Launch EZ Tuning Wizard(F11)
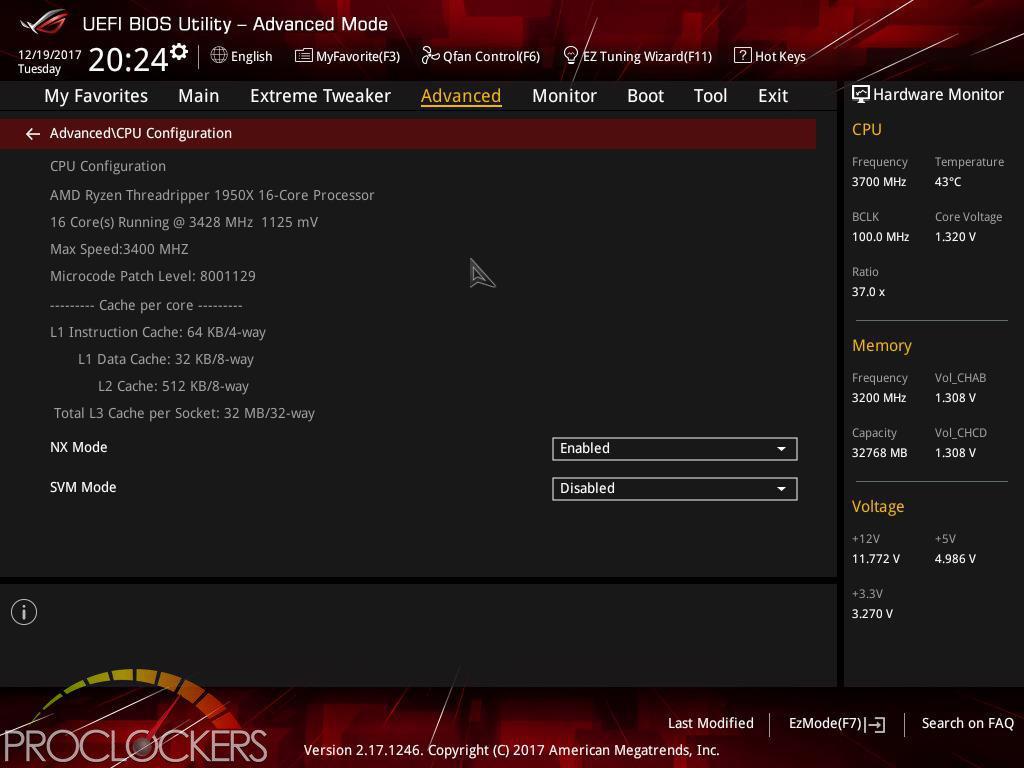 (637, 56)
